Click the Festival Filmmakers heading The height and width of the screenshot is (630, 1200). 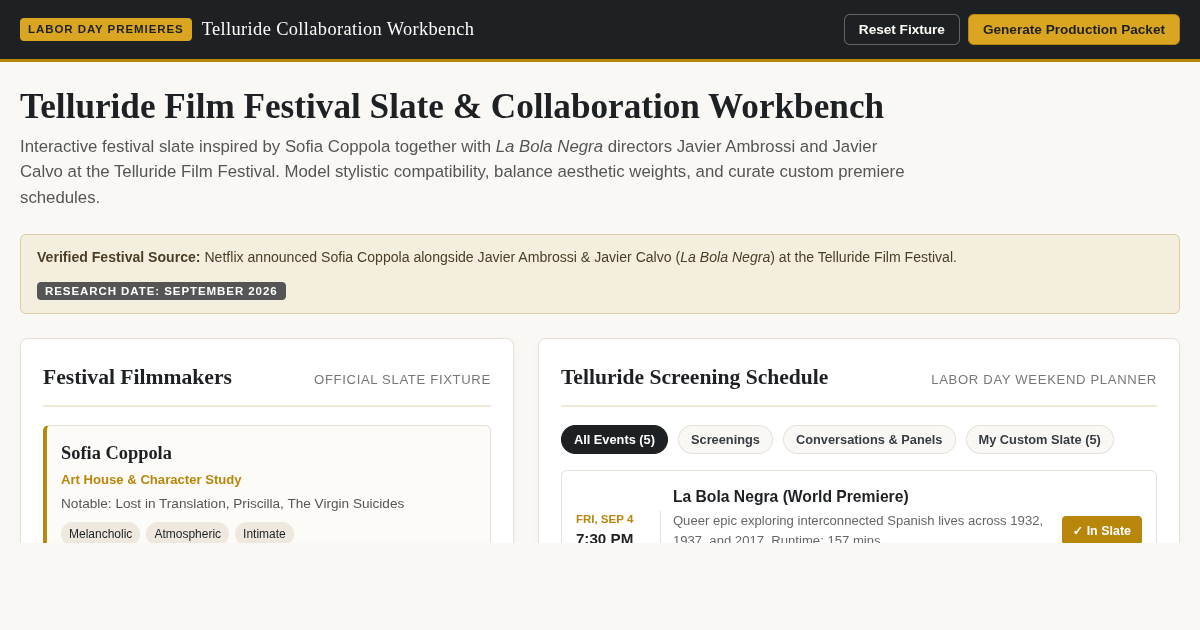point(137,377)
